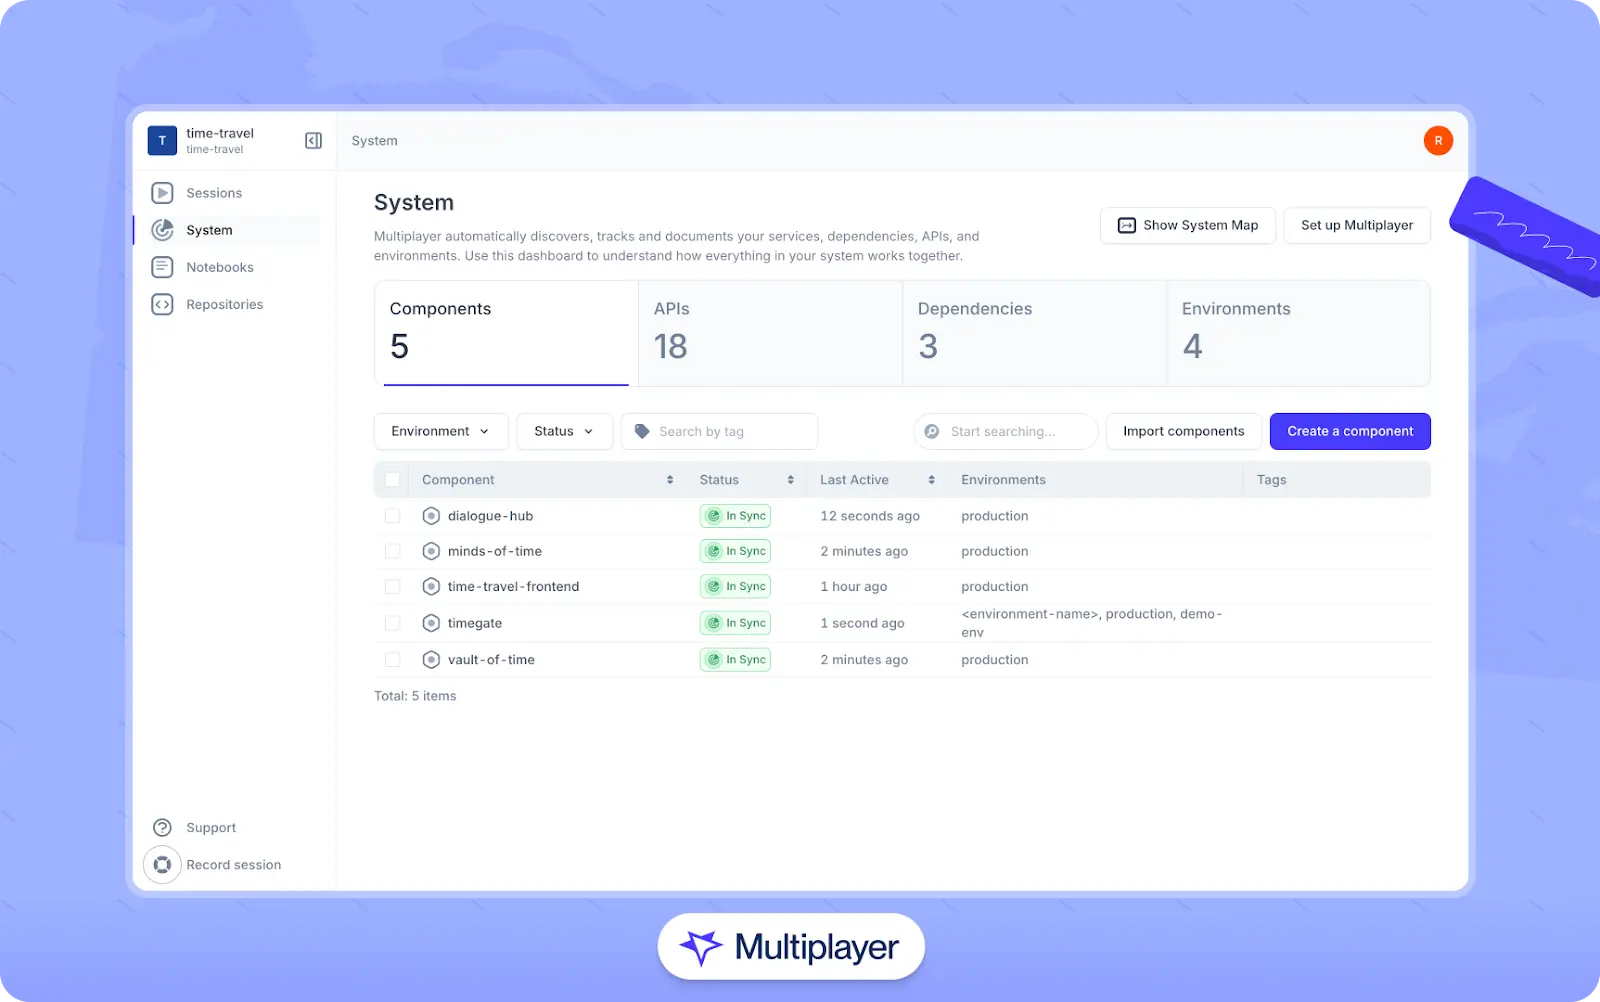Image resolution: width=1600 pixels, height=1002 pixels.
Task: Click the Show System Map button
Action: point(1187,225)
